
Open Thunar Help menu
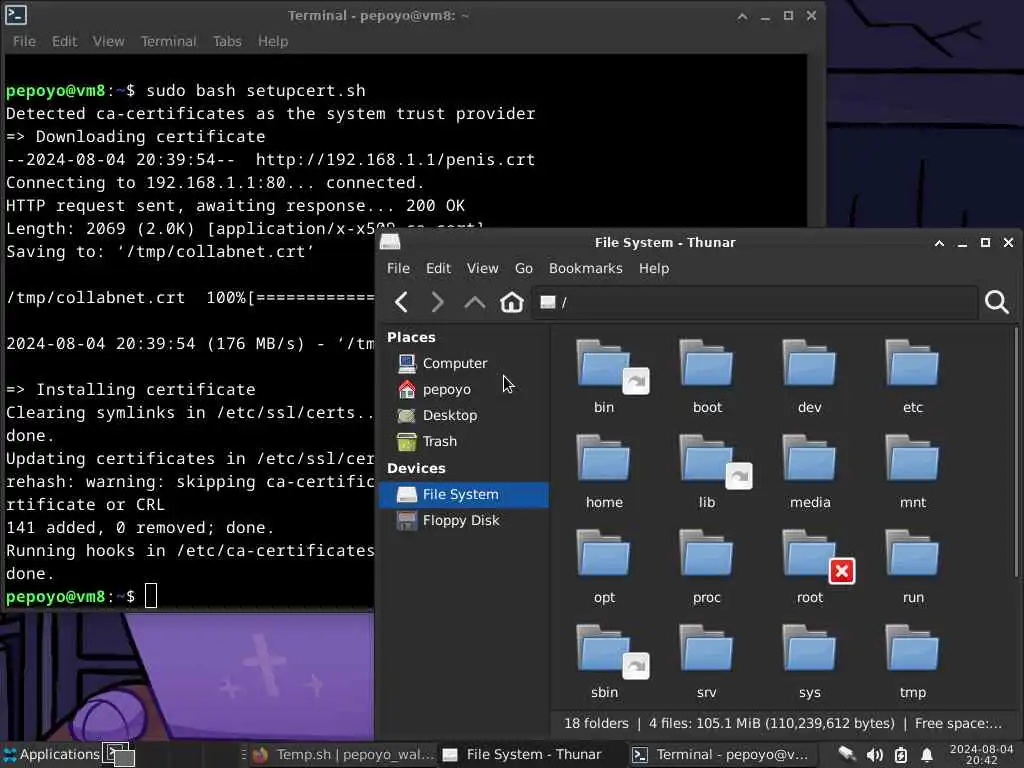(654, 268)
